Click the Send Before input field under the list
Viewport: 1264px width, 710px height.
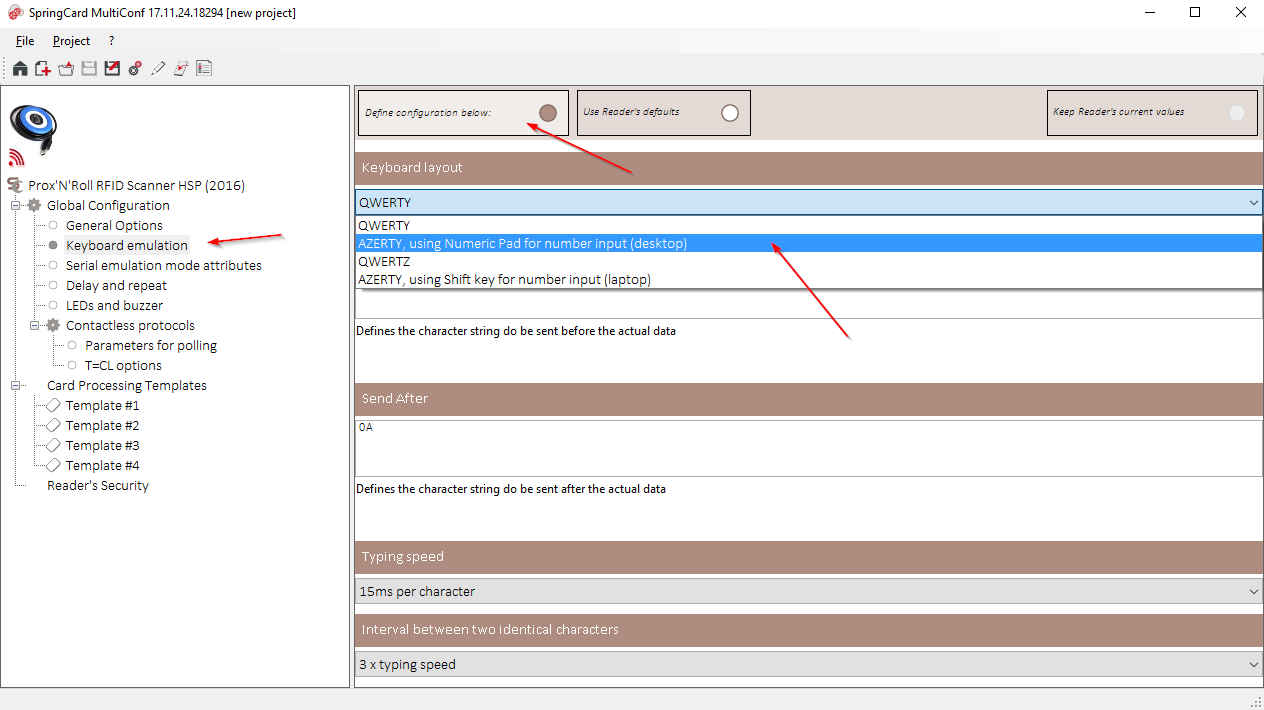(x=809, y=304)
